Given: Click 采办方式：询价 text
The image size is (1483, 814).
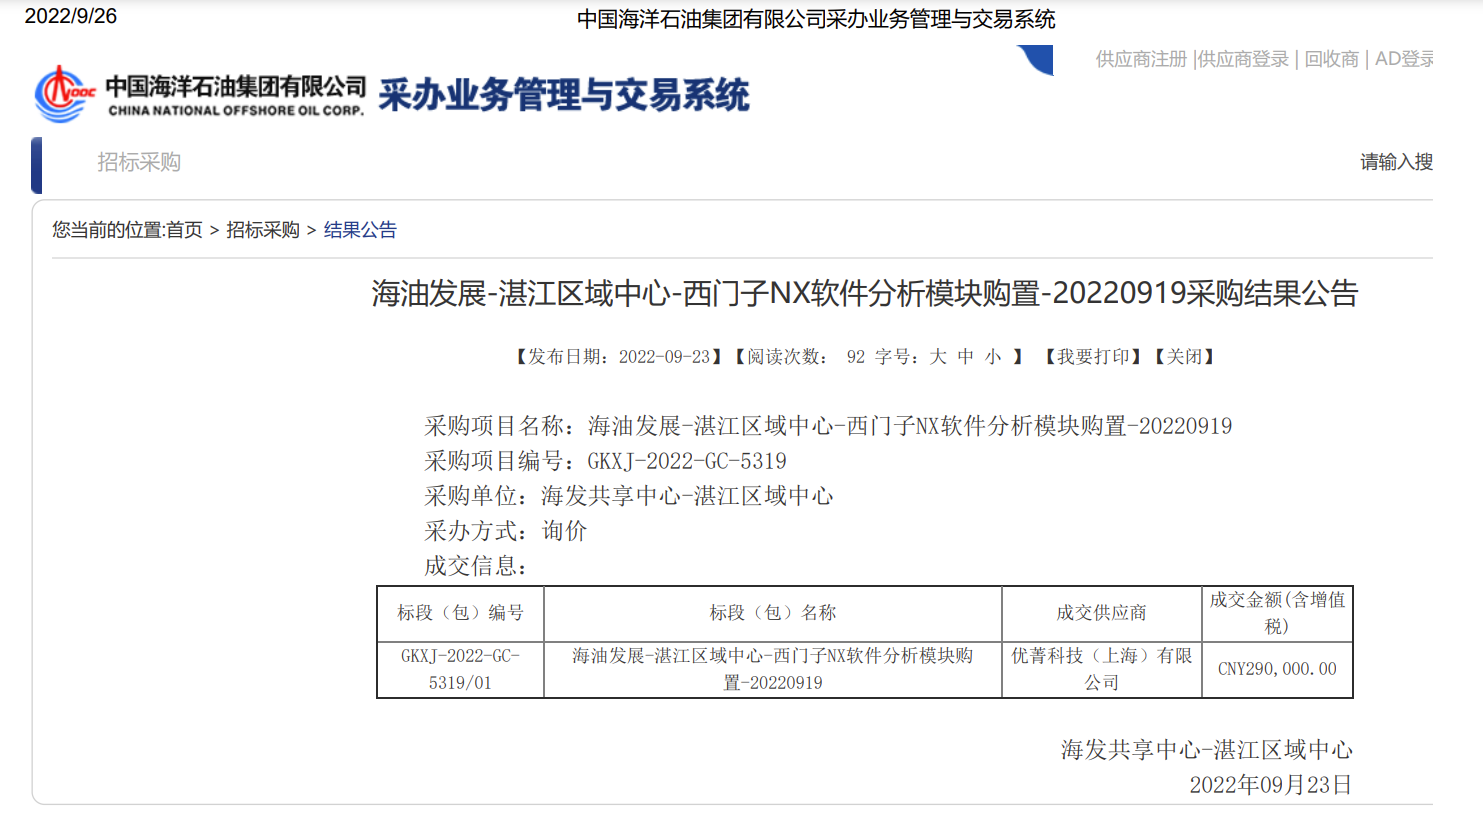Looking at the screenshot, I should coord(505,531).
